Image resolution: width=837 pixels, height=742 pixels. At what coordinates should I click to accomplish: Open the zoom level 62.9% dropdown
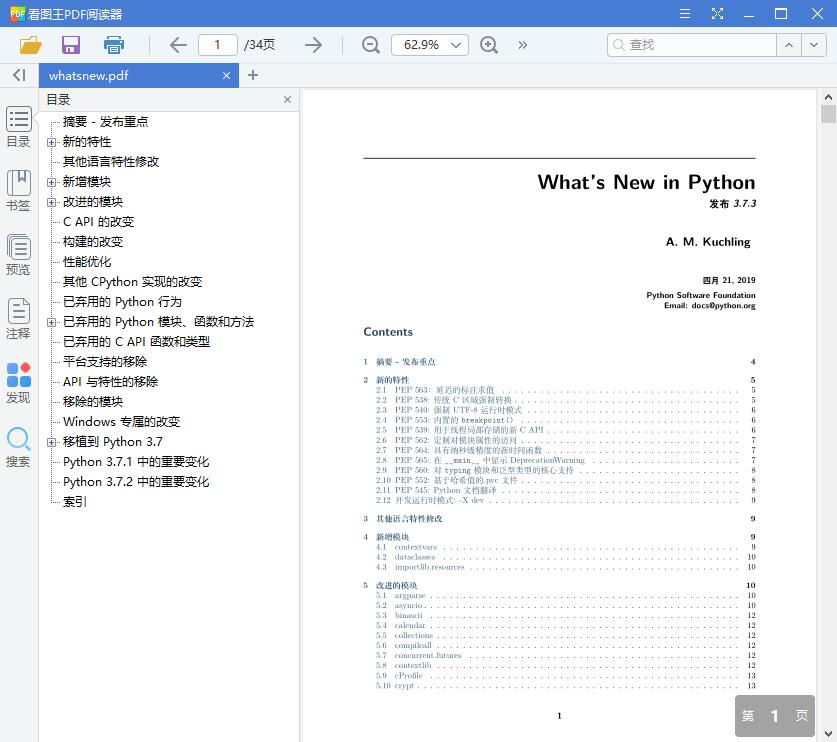[430, 45]
